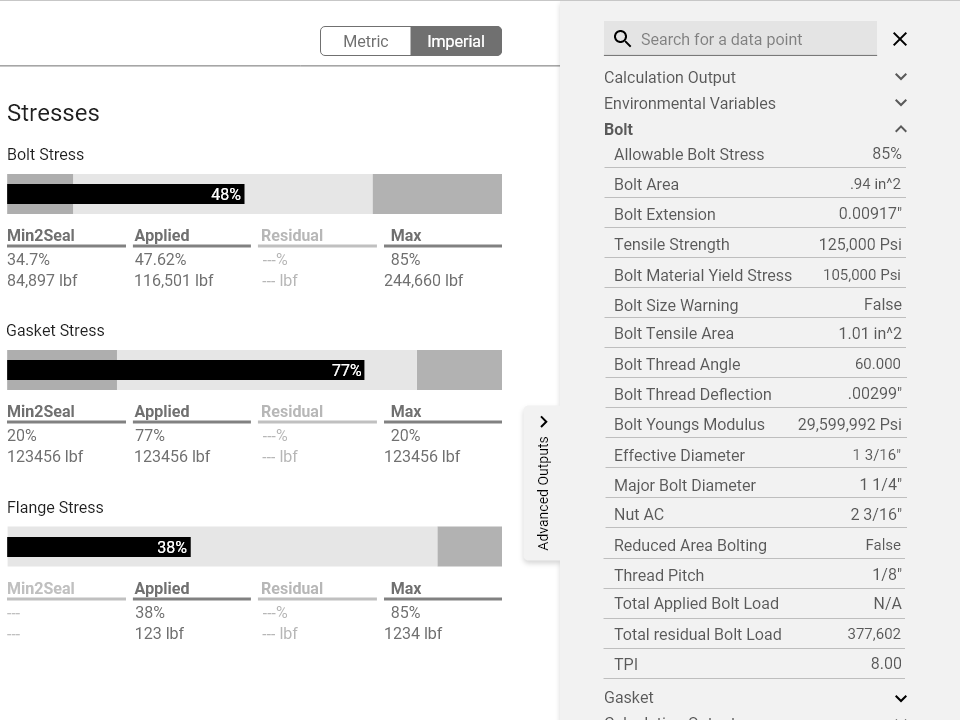Click the search magnifier icon
Image resolution: width=960 pixels, height=720 pixels.
pyautogui.click(x=622, y=38)
